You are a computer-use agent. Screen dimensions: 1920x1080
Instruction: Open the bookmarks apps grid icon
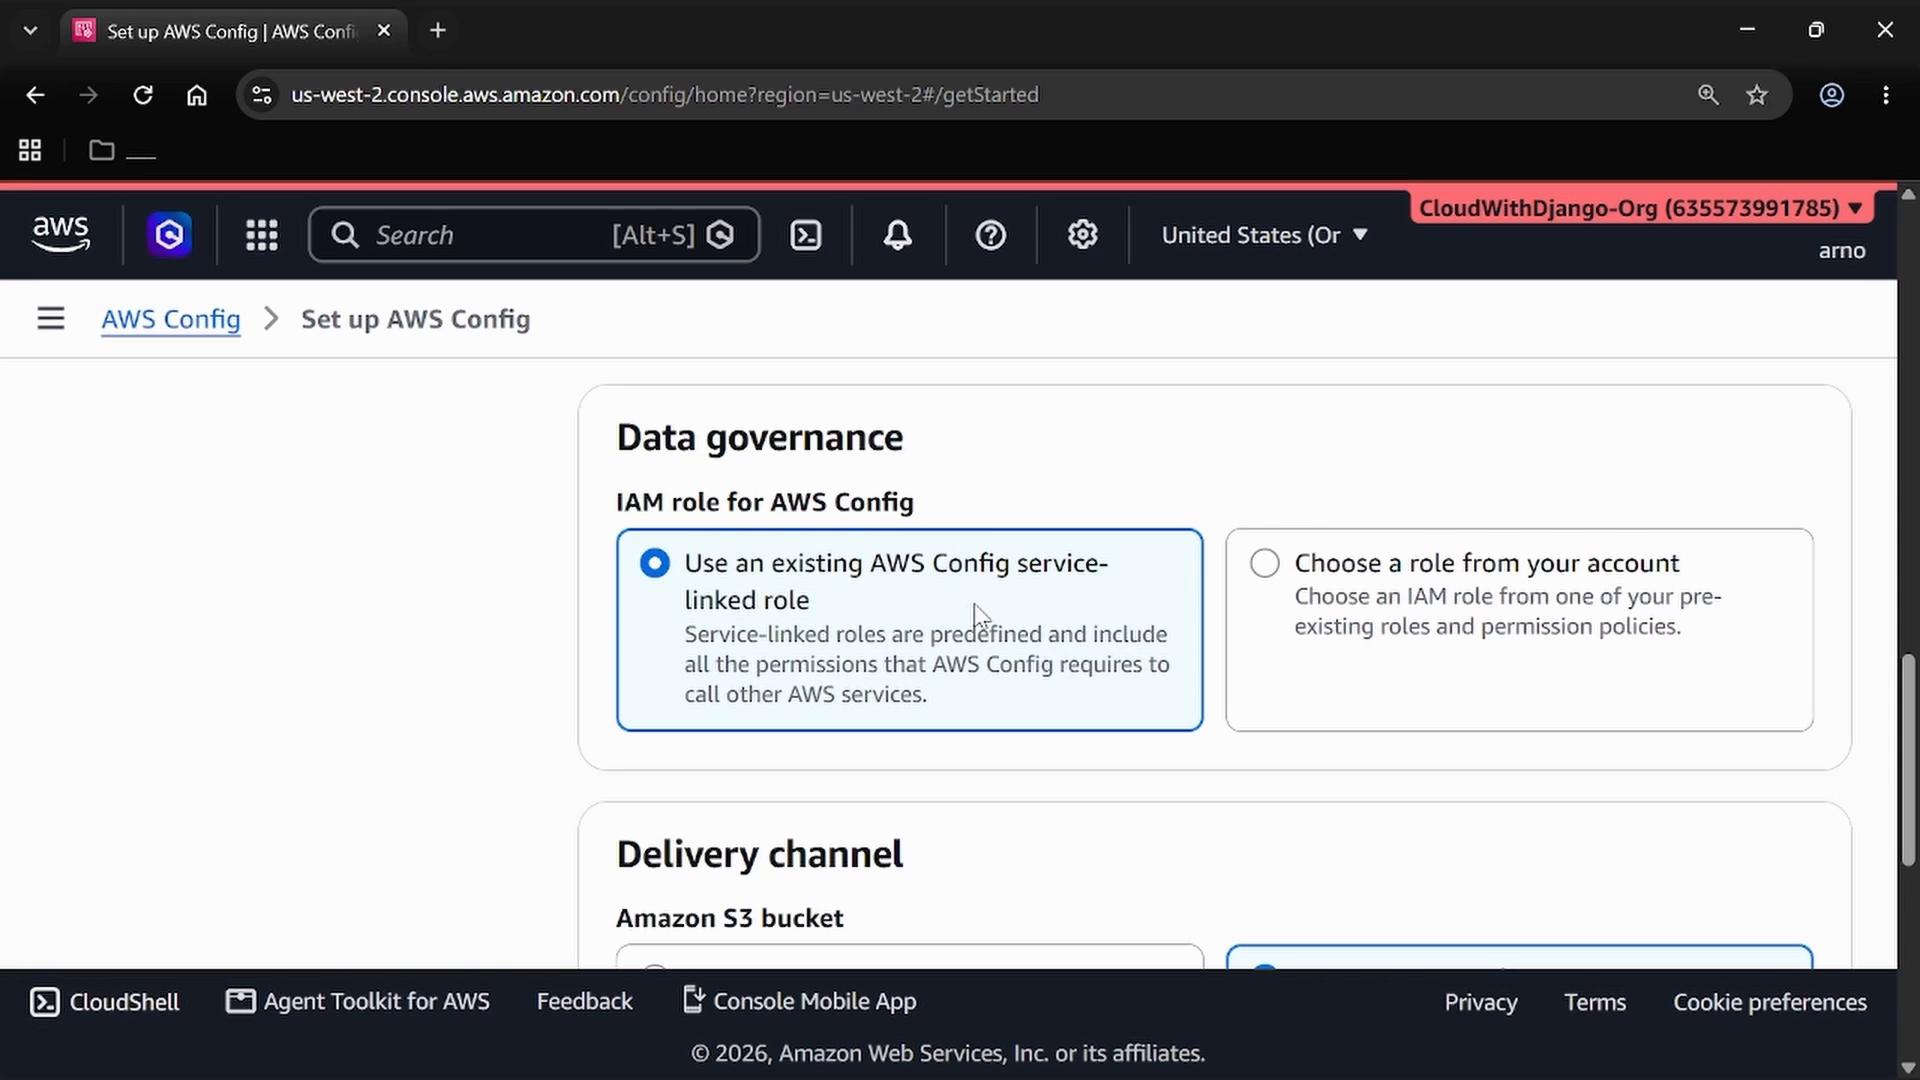[30, 150]
